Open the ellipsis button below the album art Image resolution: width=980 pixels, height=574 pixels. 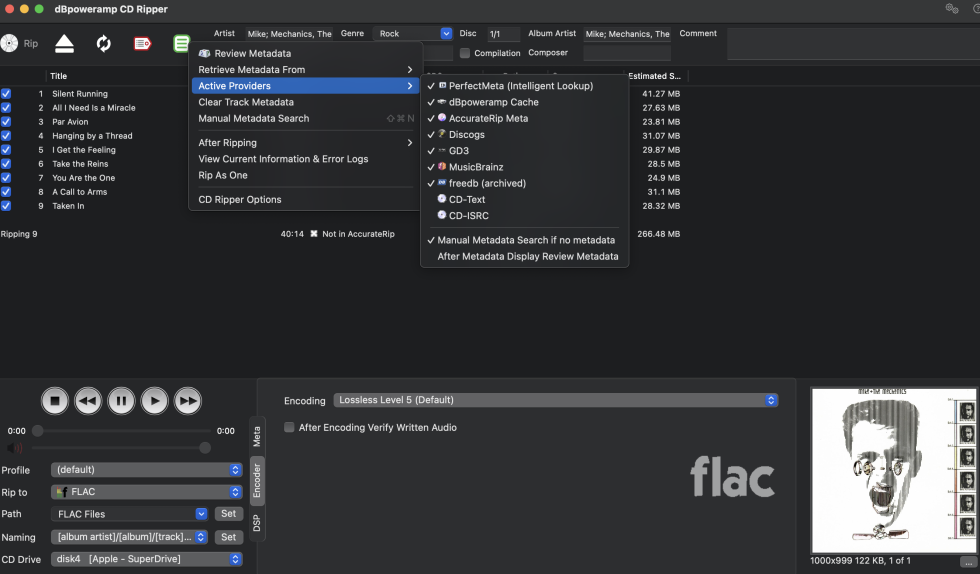[x=968, y=561]
